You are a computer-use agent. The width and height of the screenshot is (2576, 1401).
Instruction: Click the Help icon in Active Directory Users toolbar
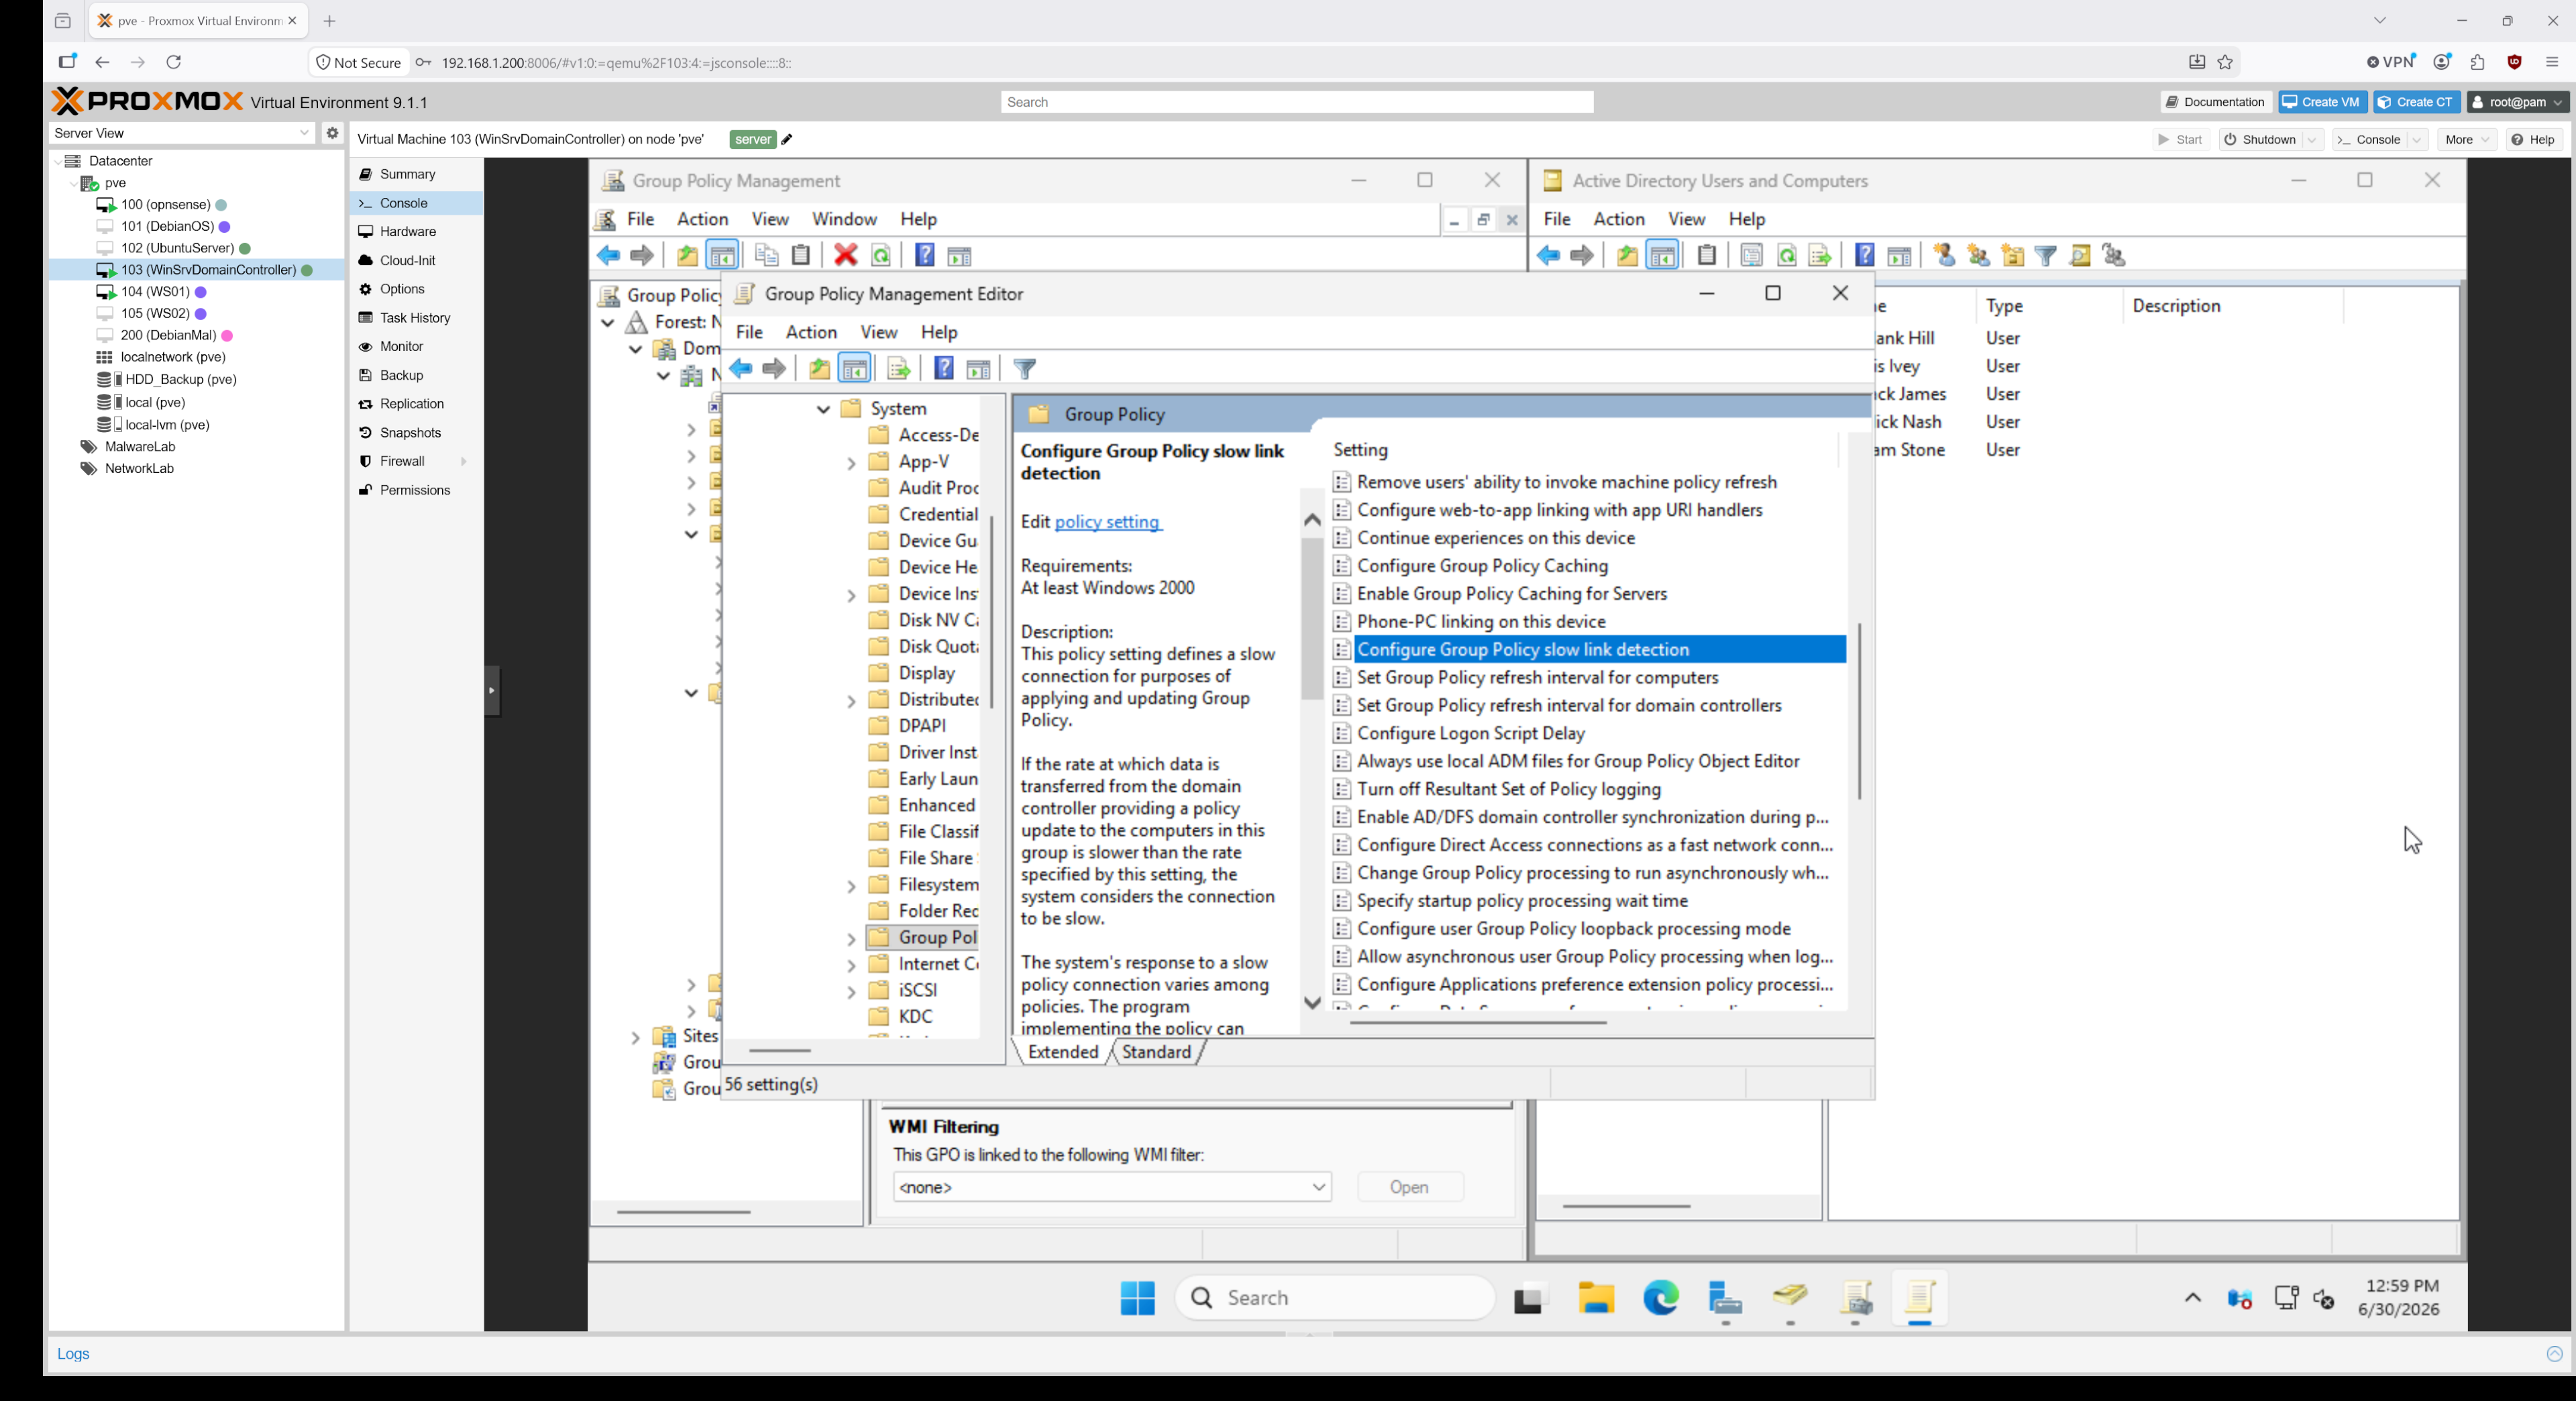(x=1864, y=255)
